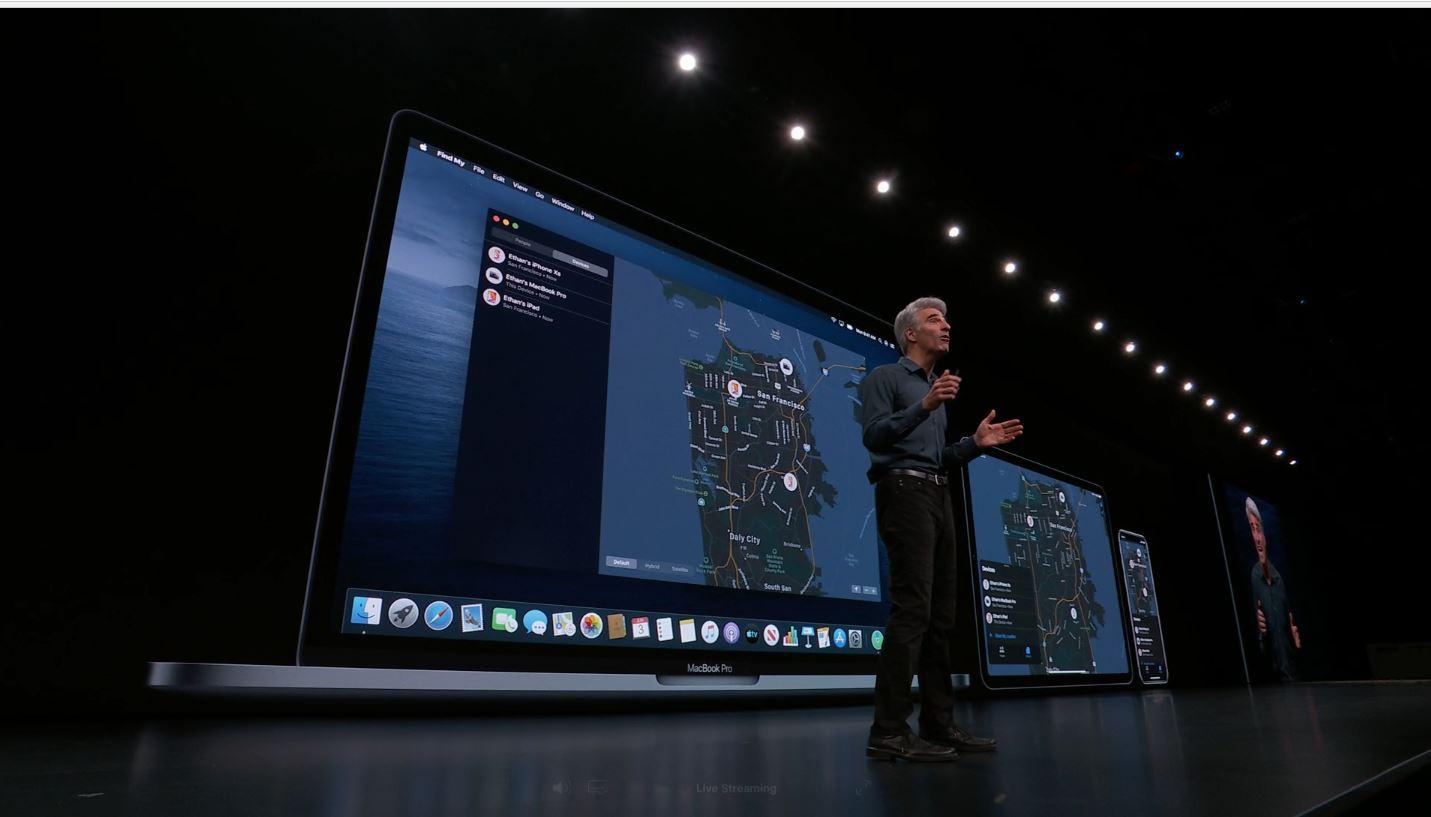Viewport: 1431px width, 817px height.
Task: Enter fullscreen in the video player
Action: (862, 788)
